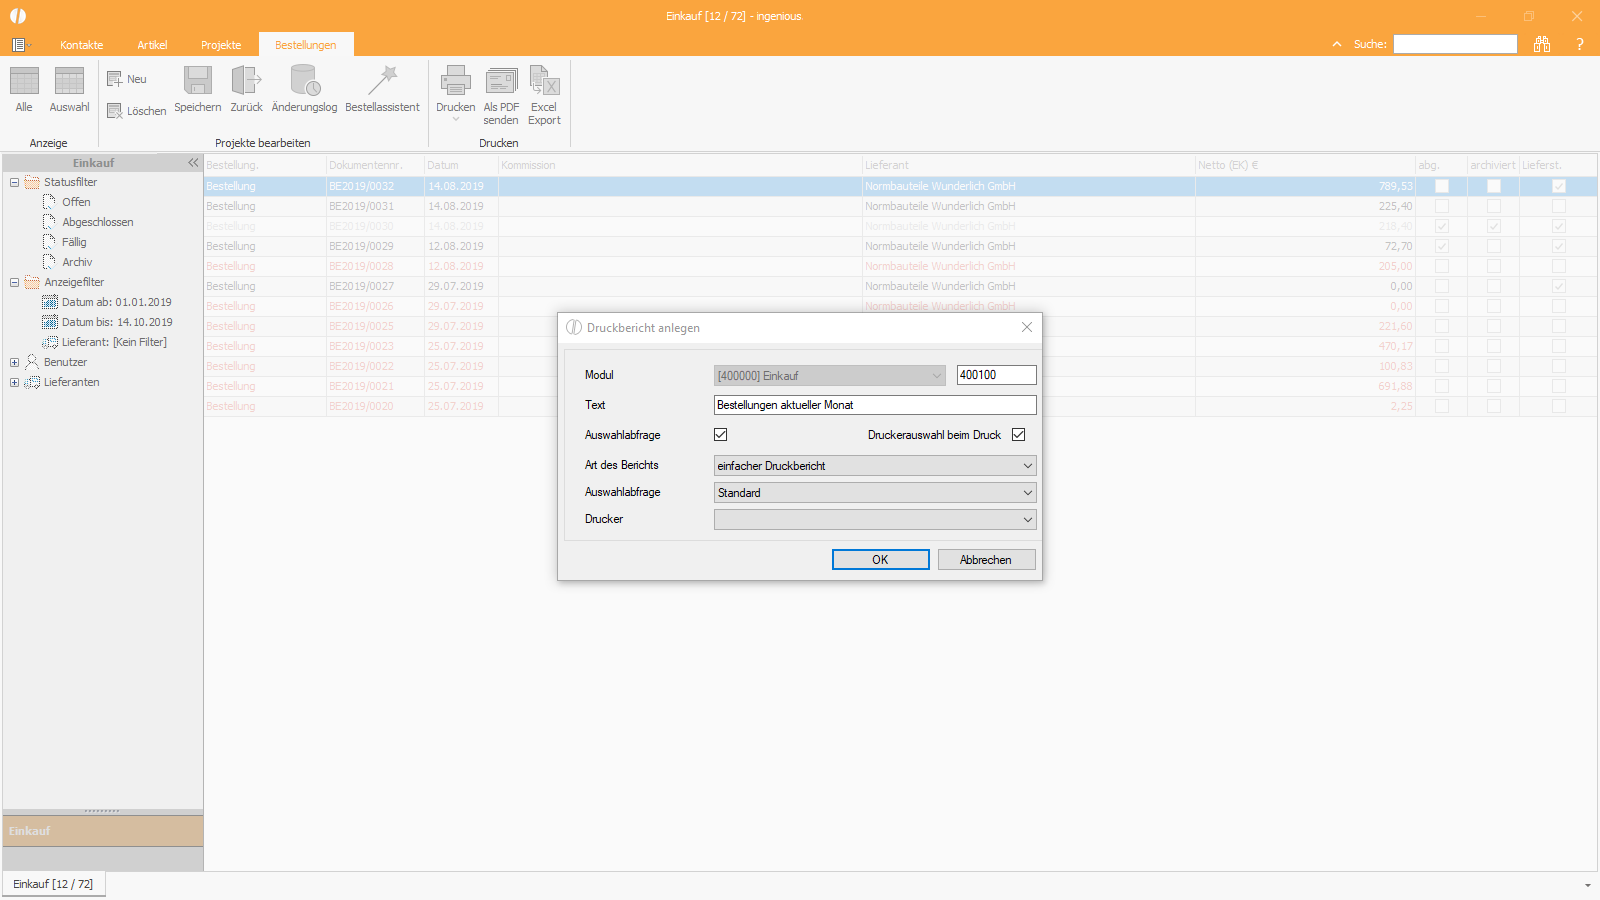1600x900 pixels.
Task: Toggle the abg. checkbox for BE2019/0032
Action: tap(1442, 186)
